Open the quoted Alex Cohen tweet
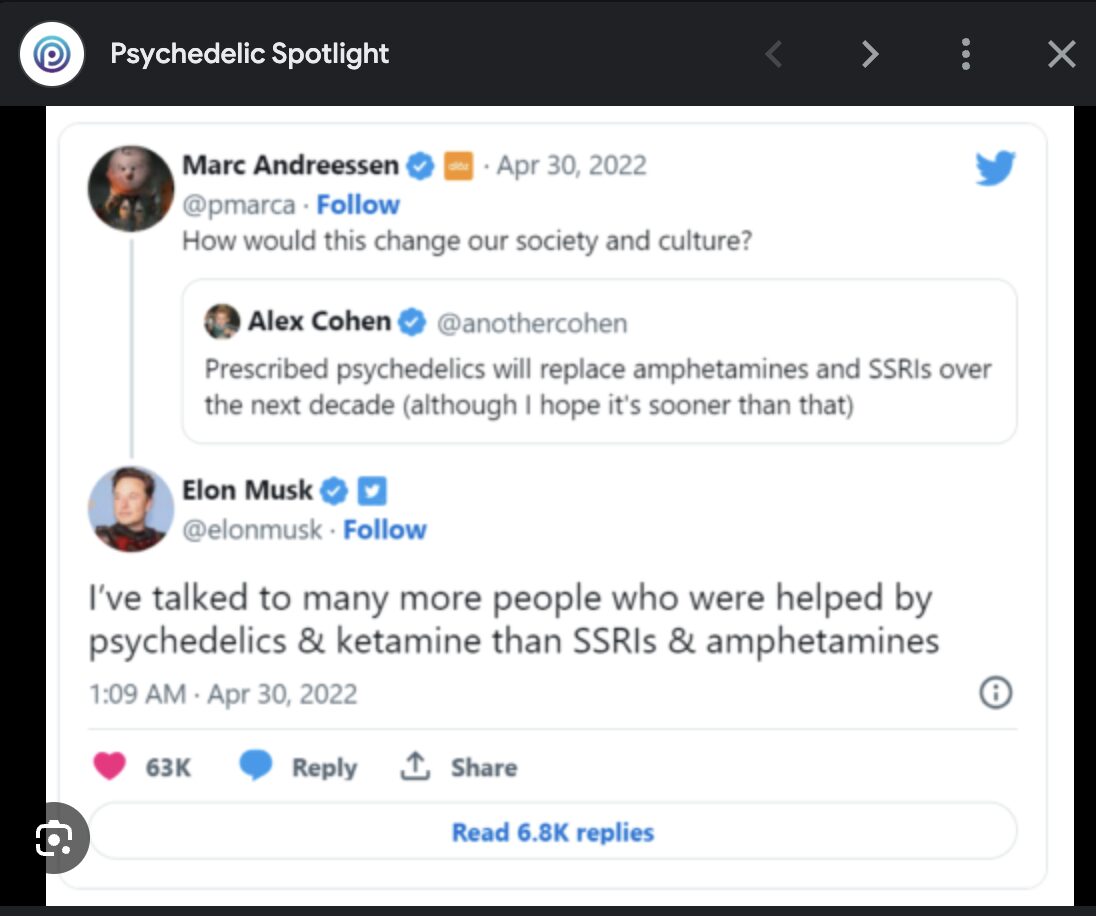 coord(599,362)
